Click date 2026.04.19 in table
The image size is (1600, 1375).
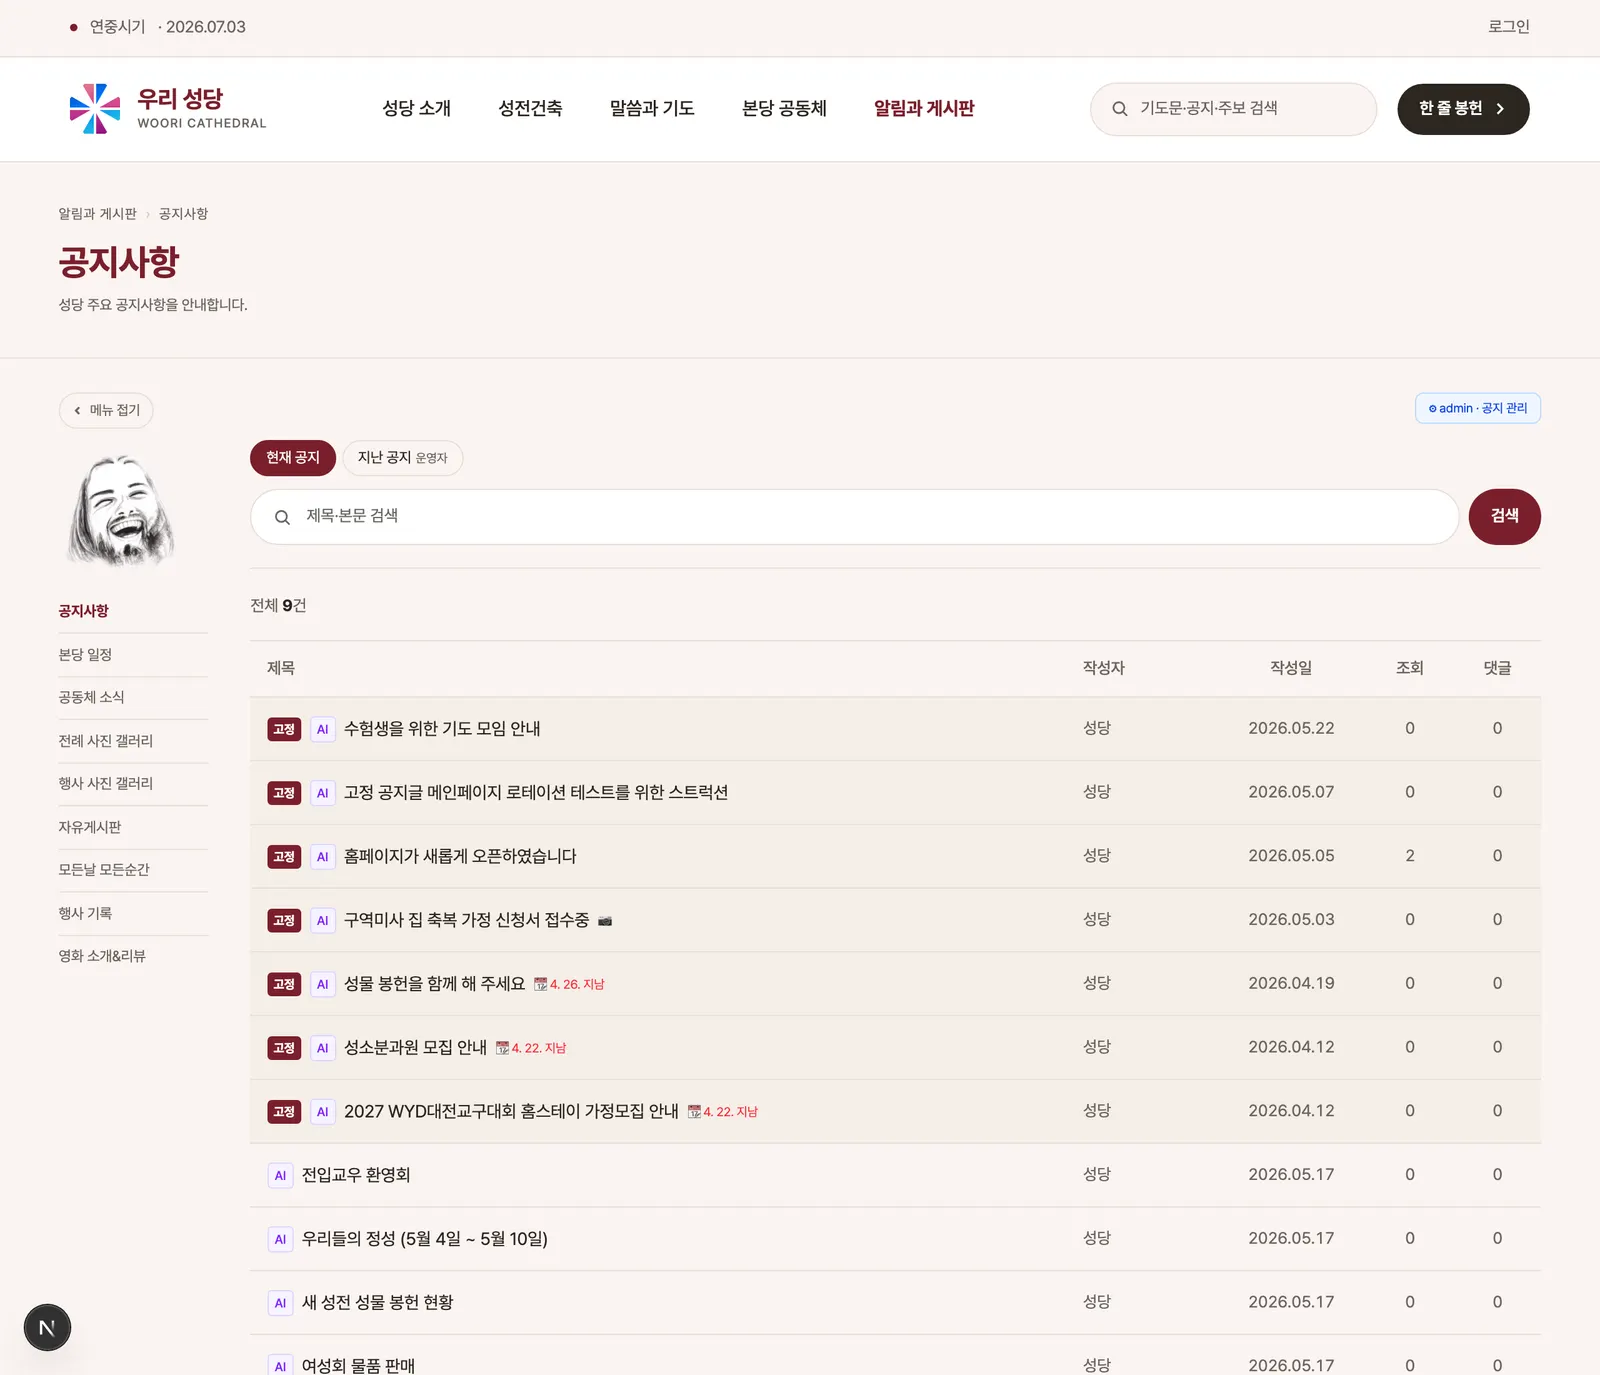pos(1291,983)
